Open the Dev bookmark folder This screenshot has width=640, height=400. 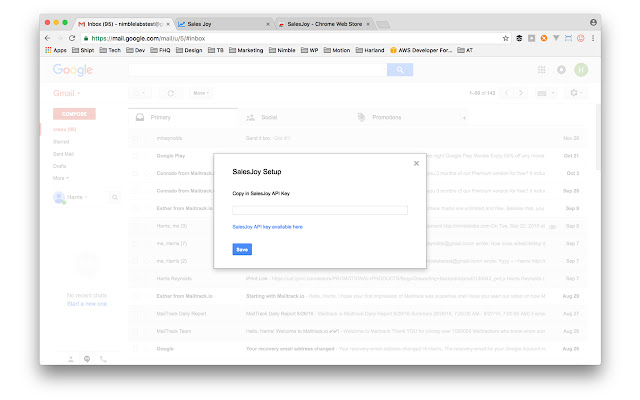[x=136, y=50]
